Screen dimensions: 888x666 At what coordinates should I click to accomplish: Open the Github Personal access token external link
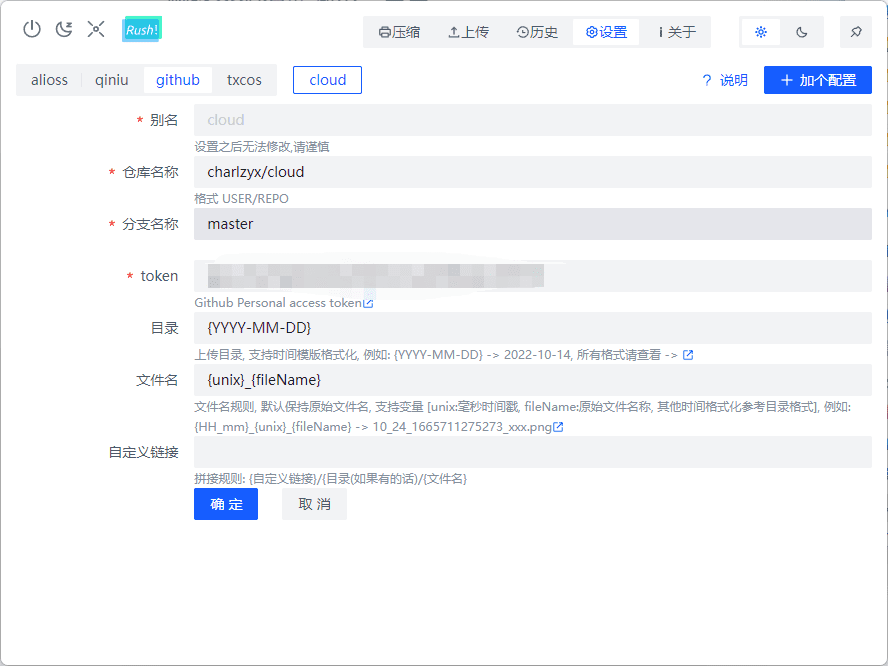tap(368, 303)
